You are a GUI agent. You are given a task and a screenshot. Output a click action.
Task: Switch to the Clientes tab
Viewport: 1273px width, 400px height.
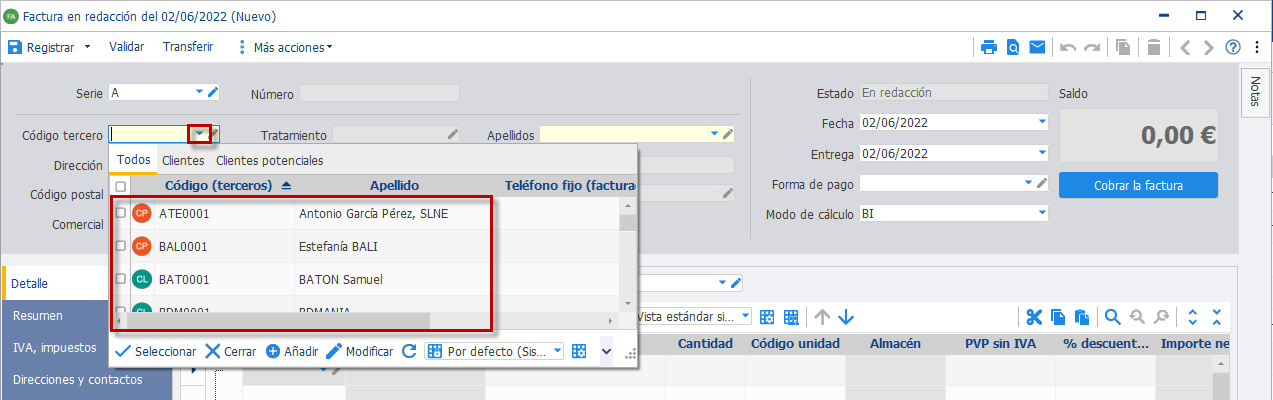183,160
